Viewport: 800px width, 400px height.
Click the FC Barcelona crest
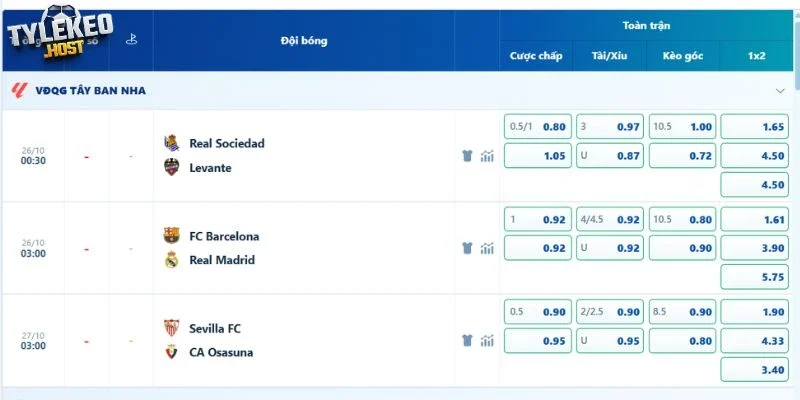(171, 235)
